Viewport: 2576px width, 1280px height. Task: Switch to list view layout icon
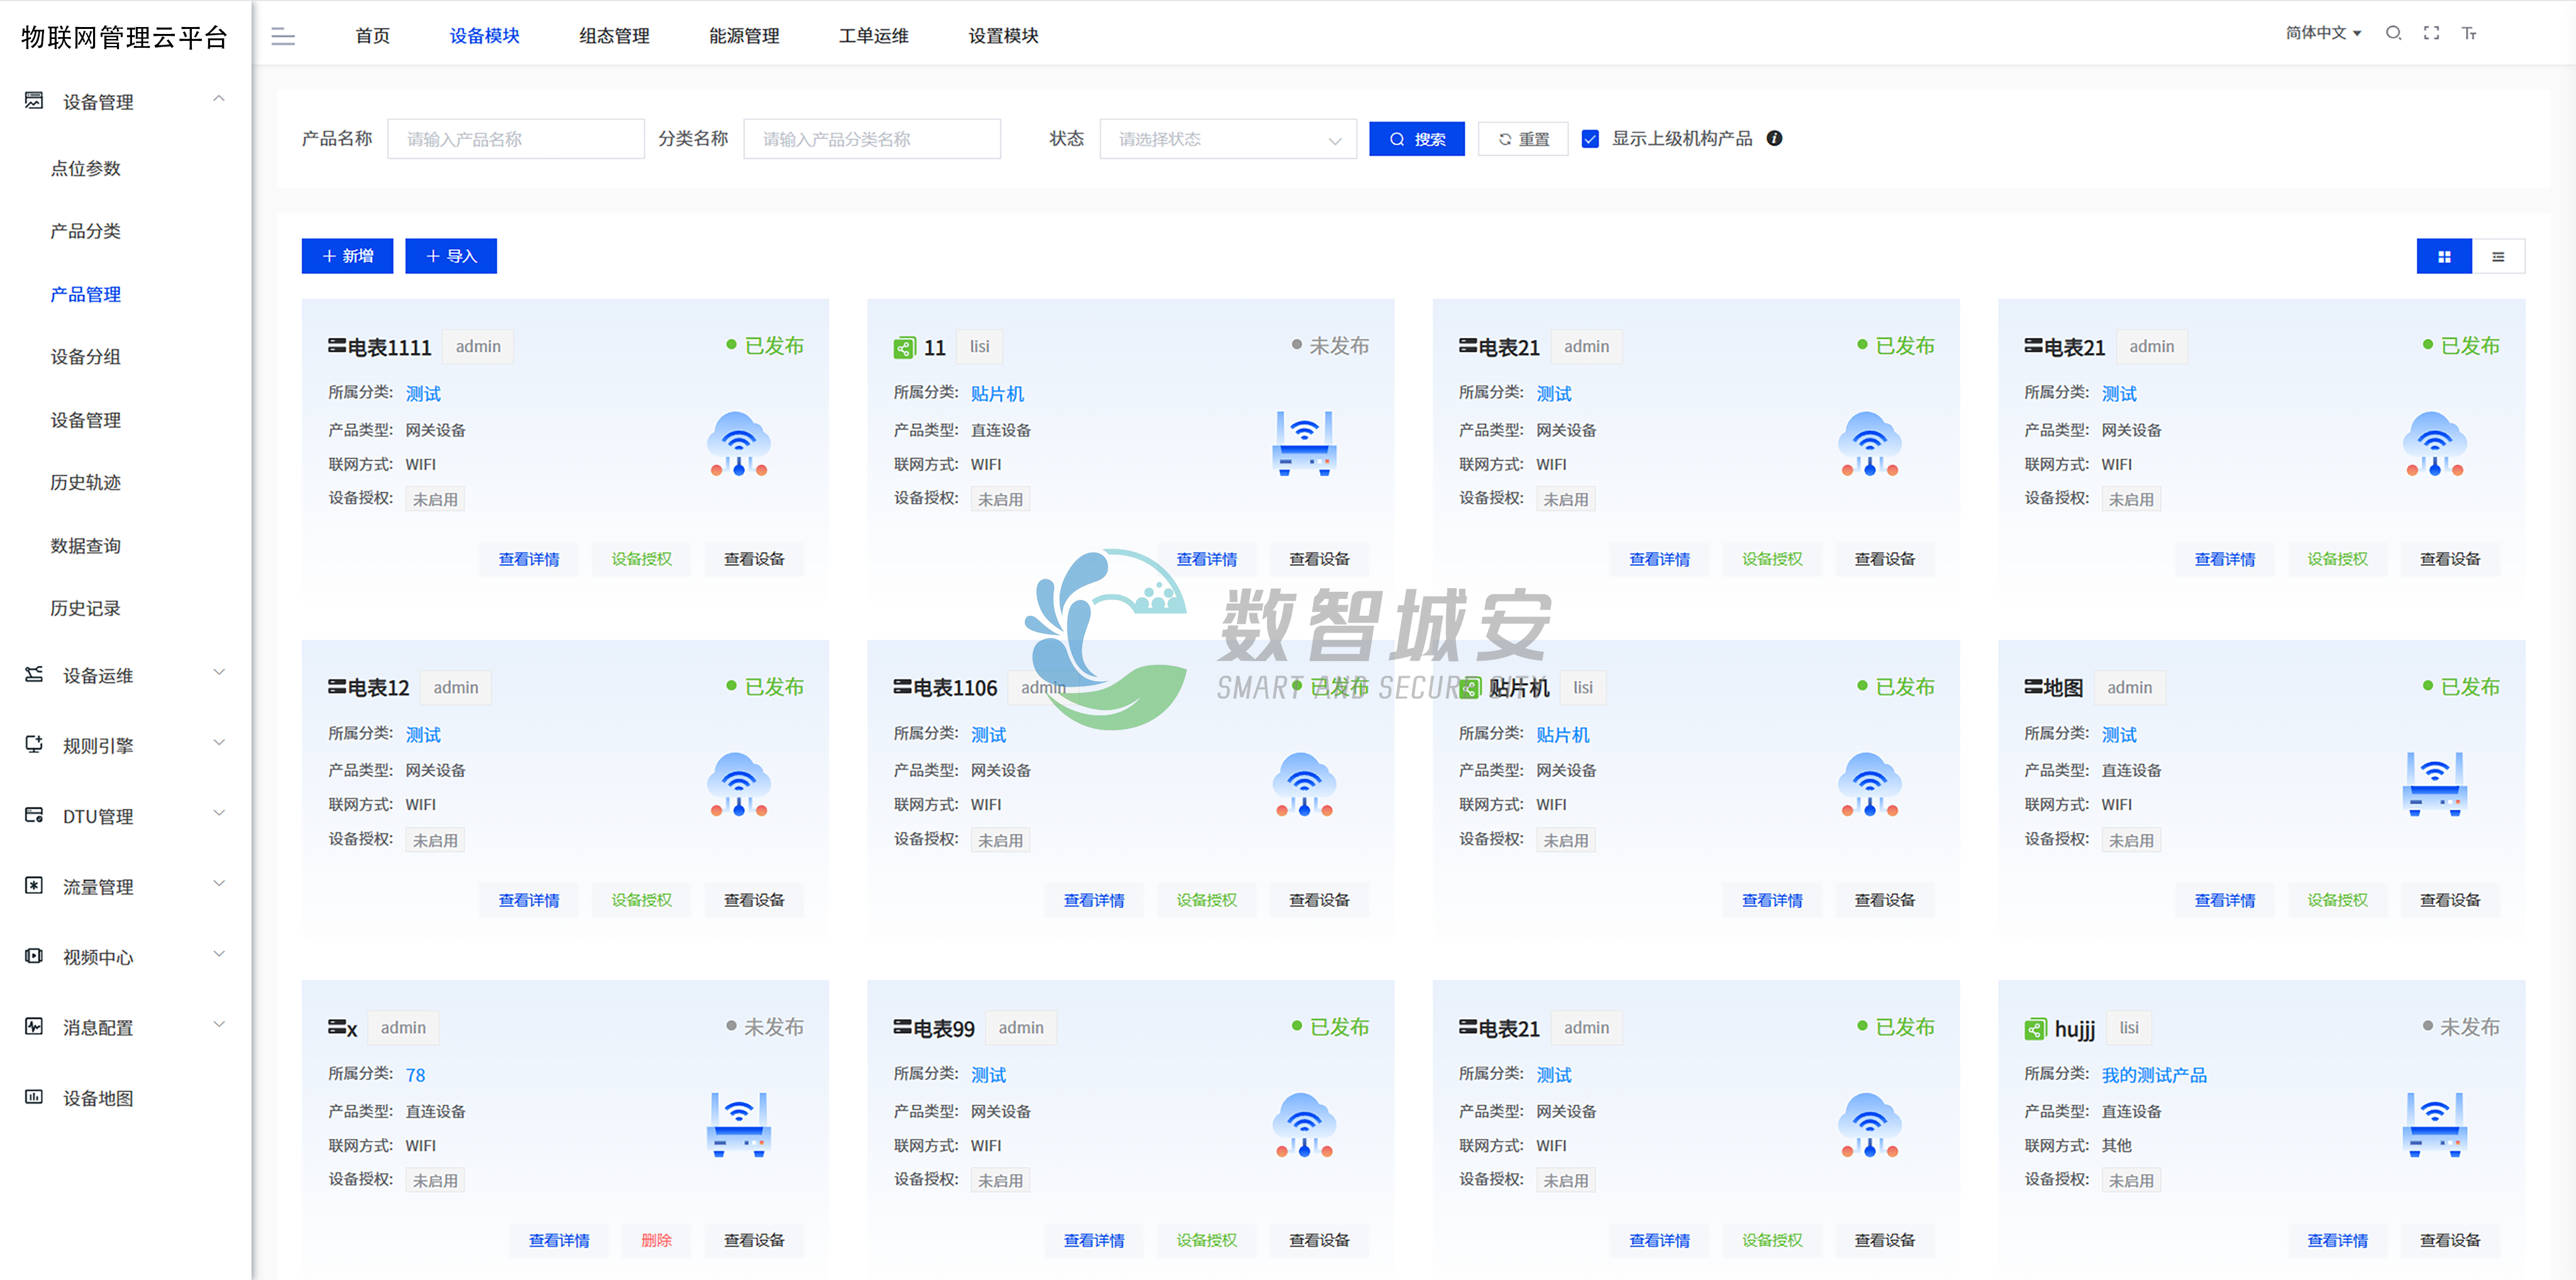[x=2498, y=257]
